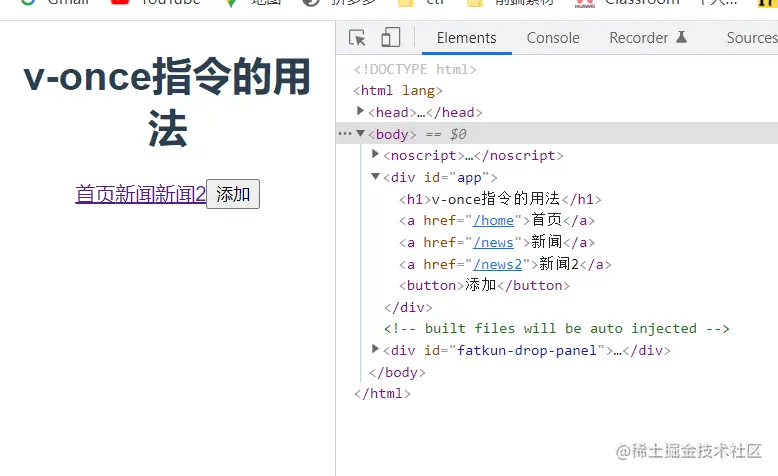Viewport: 778px width, 476px height.
Task: Click the 新闻2 link on the page
Action: click(x=180, y=194)
